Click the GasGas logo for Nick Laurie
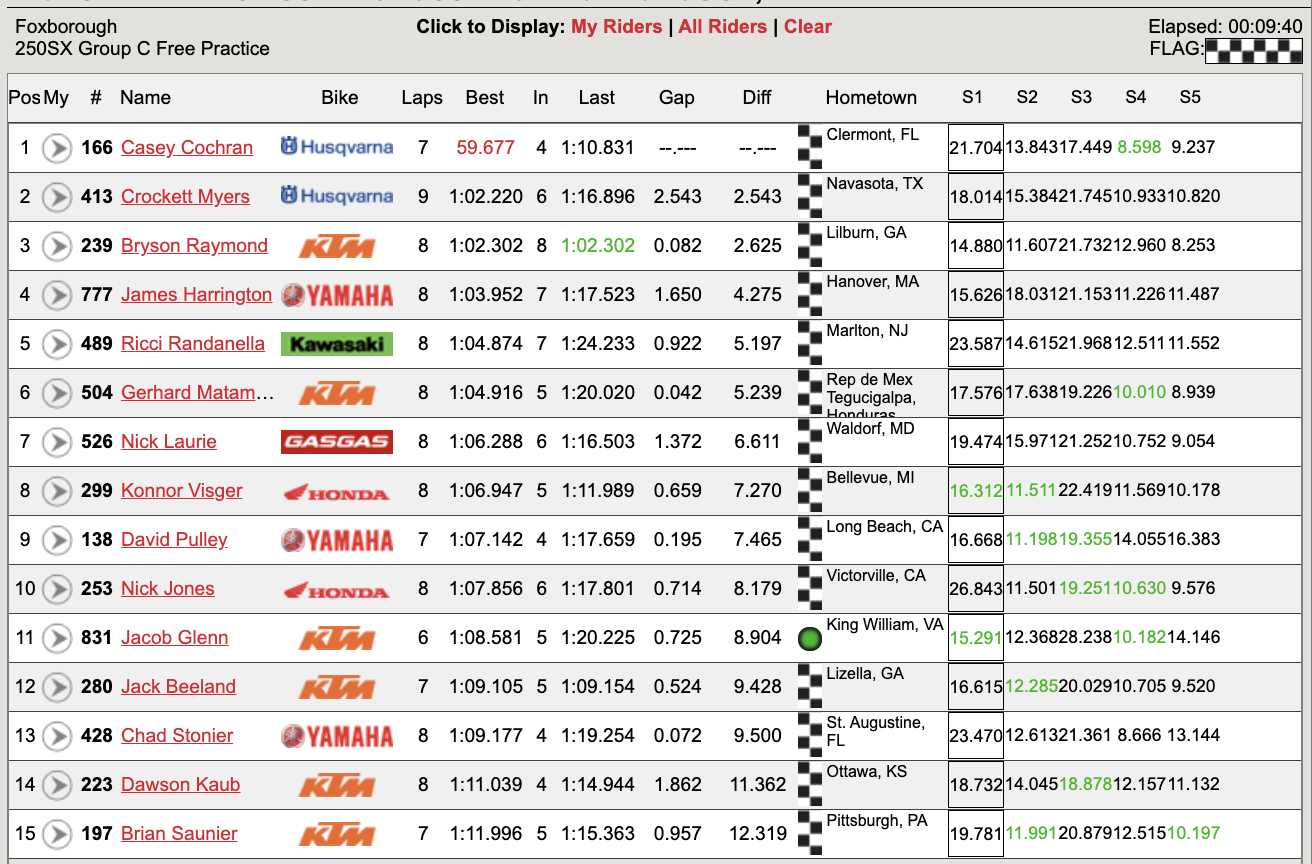The height and width of the screenshot is (864, 1312). click(337, 442)
